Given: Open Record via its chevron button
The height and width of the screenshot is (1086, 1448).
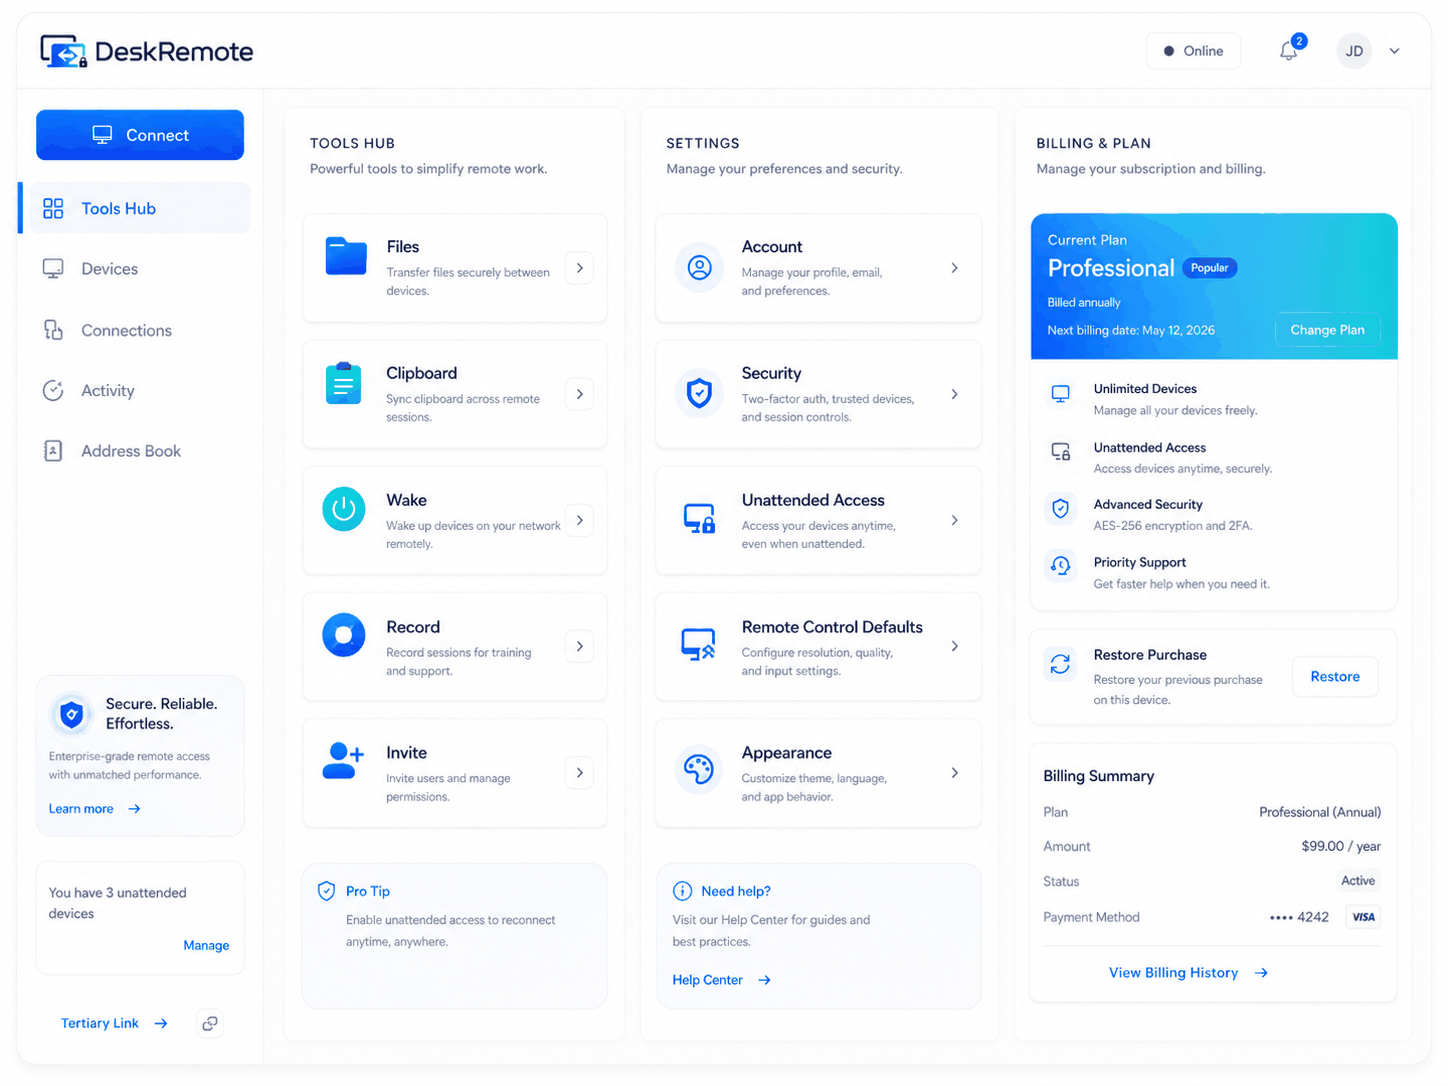Looking at the screenshot, I should (580, 646).
